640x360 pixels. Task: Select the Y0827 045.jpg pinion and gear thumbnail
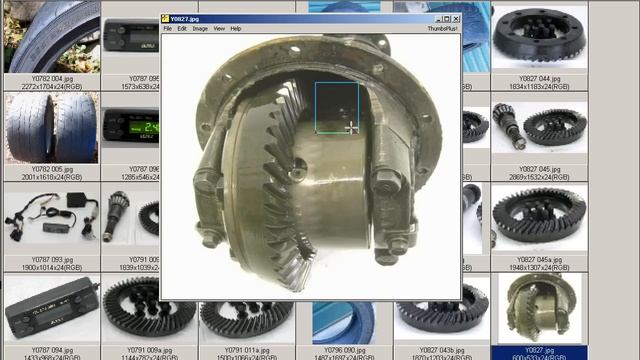point(539,128)
